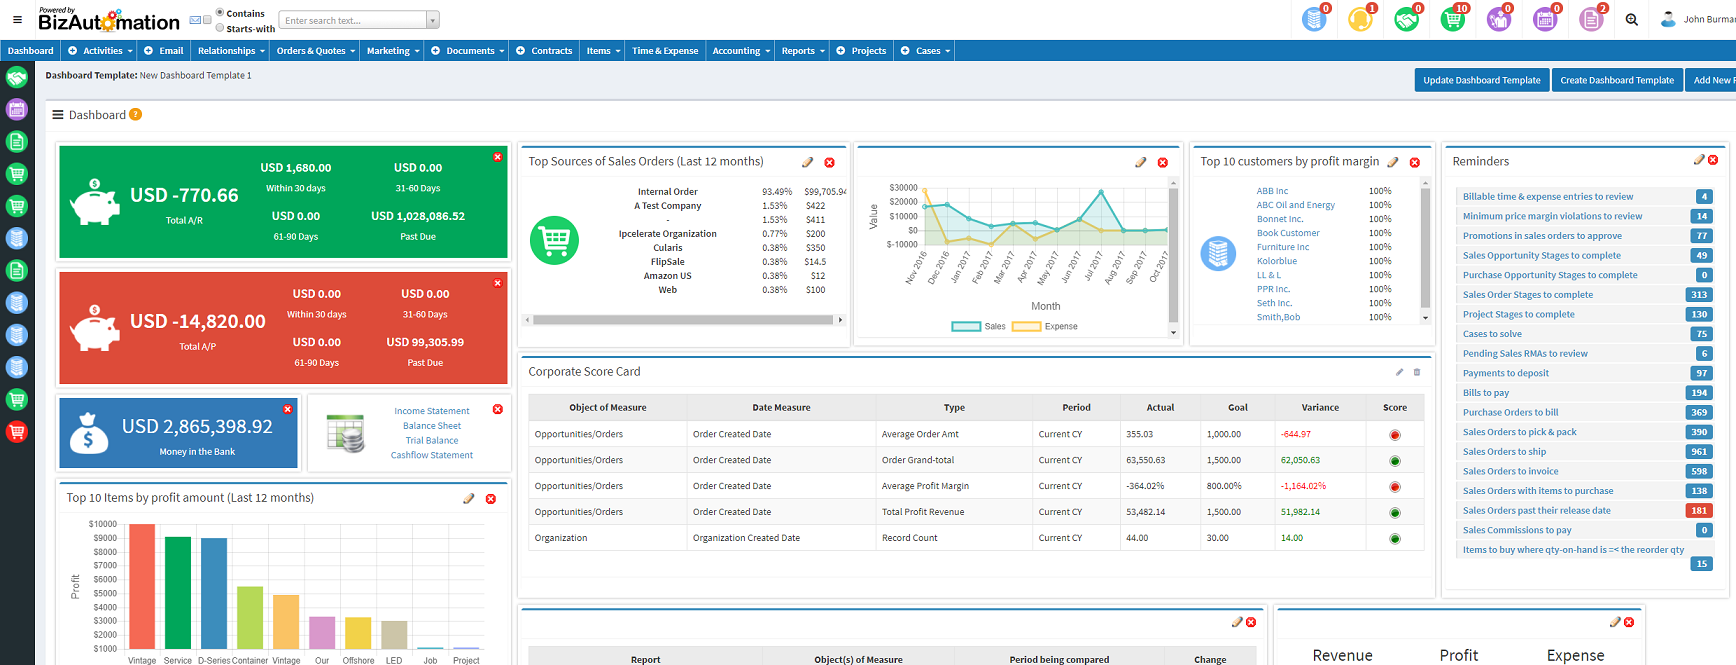The width and height of the screenshot is (1736, 665).
Task: Open the green shopping cart notification icon
Action: coord(1452,19)
